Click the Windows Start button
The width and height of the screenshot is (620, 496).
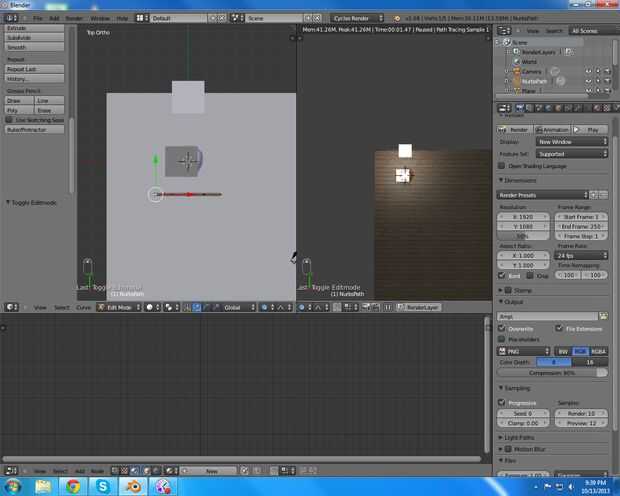[x=12, y=486]
